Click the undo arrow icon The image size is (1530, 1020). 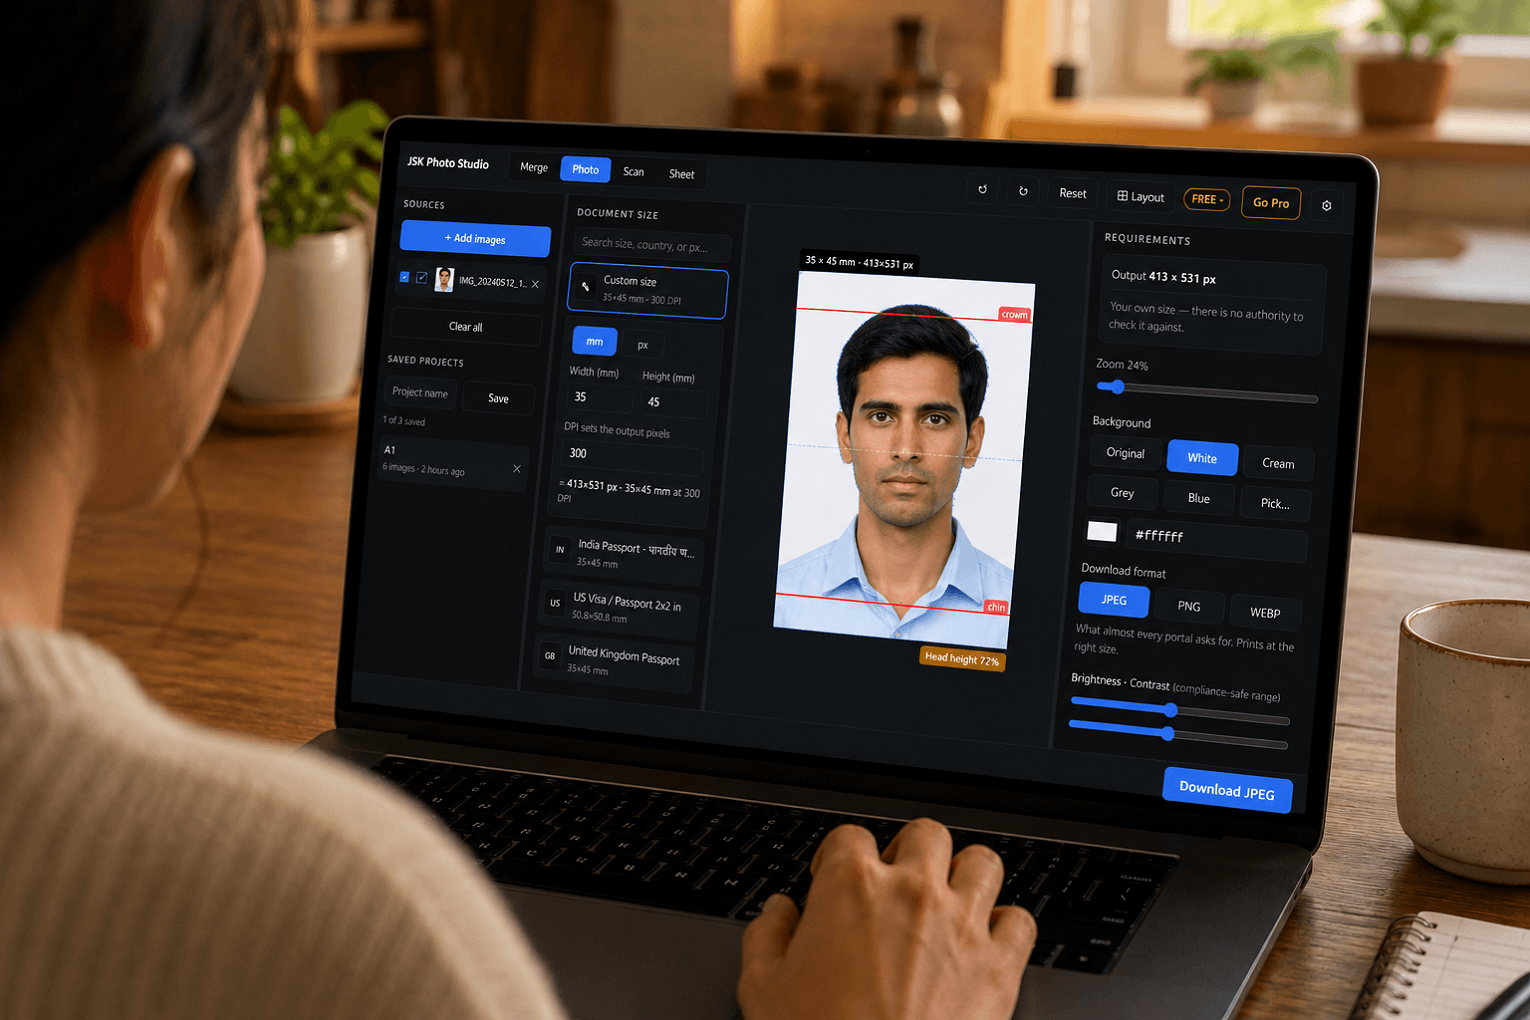pos(983,189)
